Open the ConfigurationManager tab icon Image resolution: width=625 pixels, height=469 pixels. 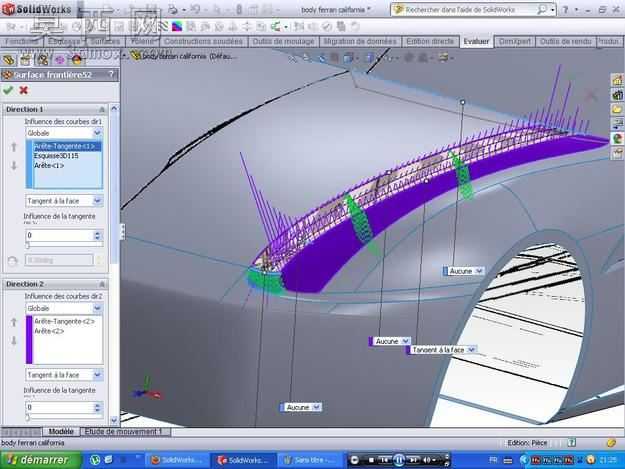pos(42,60)
